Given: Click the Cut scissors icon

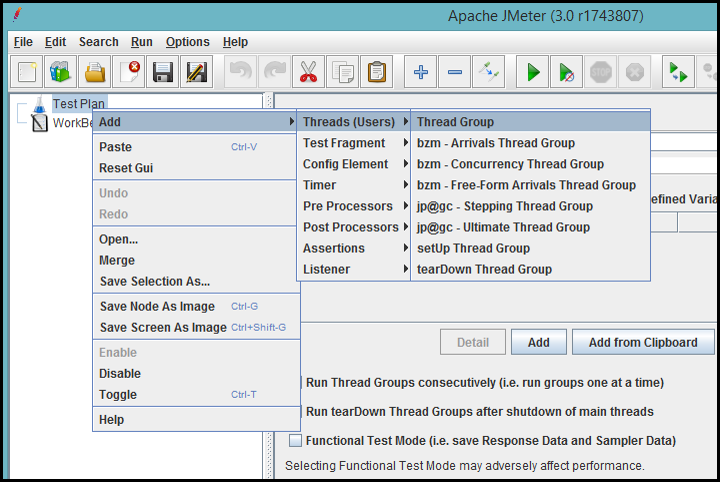Looking at the screenshot, I should coord(307,72).
